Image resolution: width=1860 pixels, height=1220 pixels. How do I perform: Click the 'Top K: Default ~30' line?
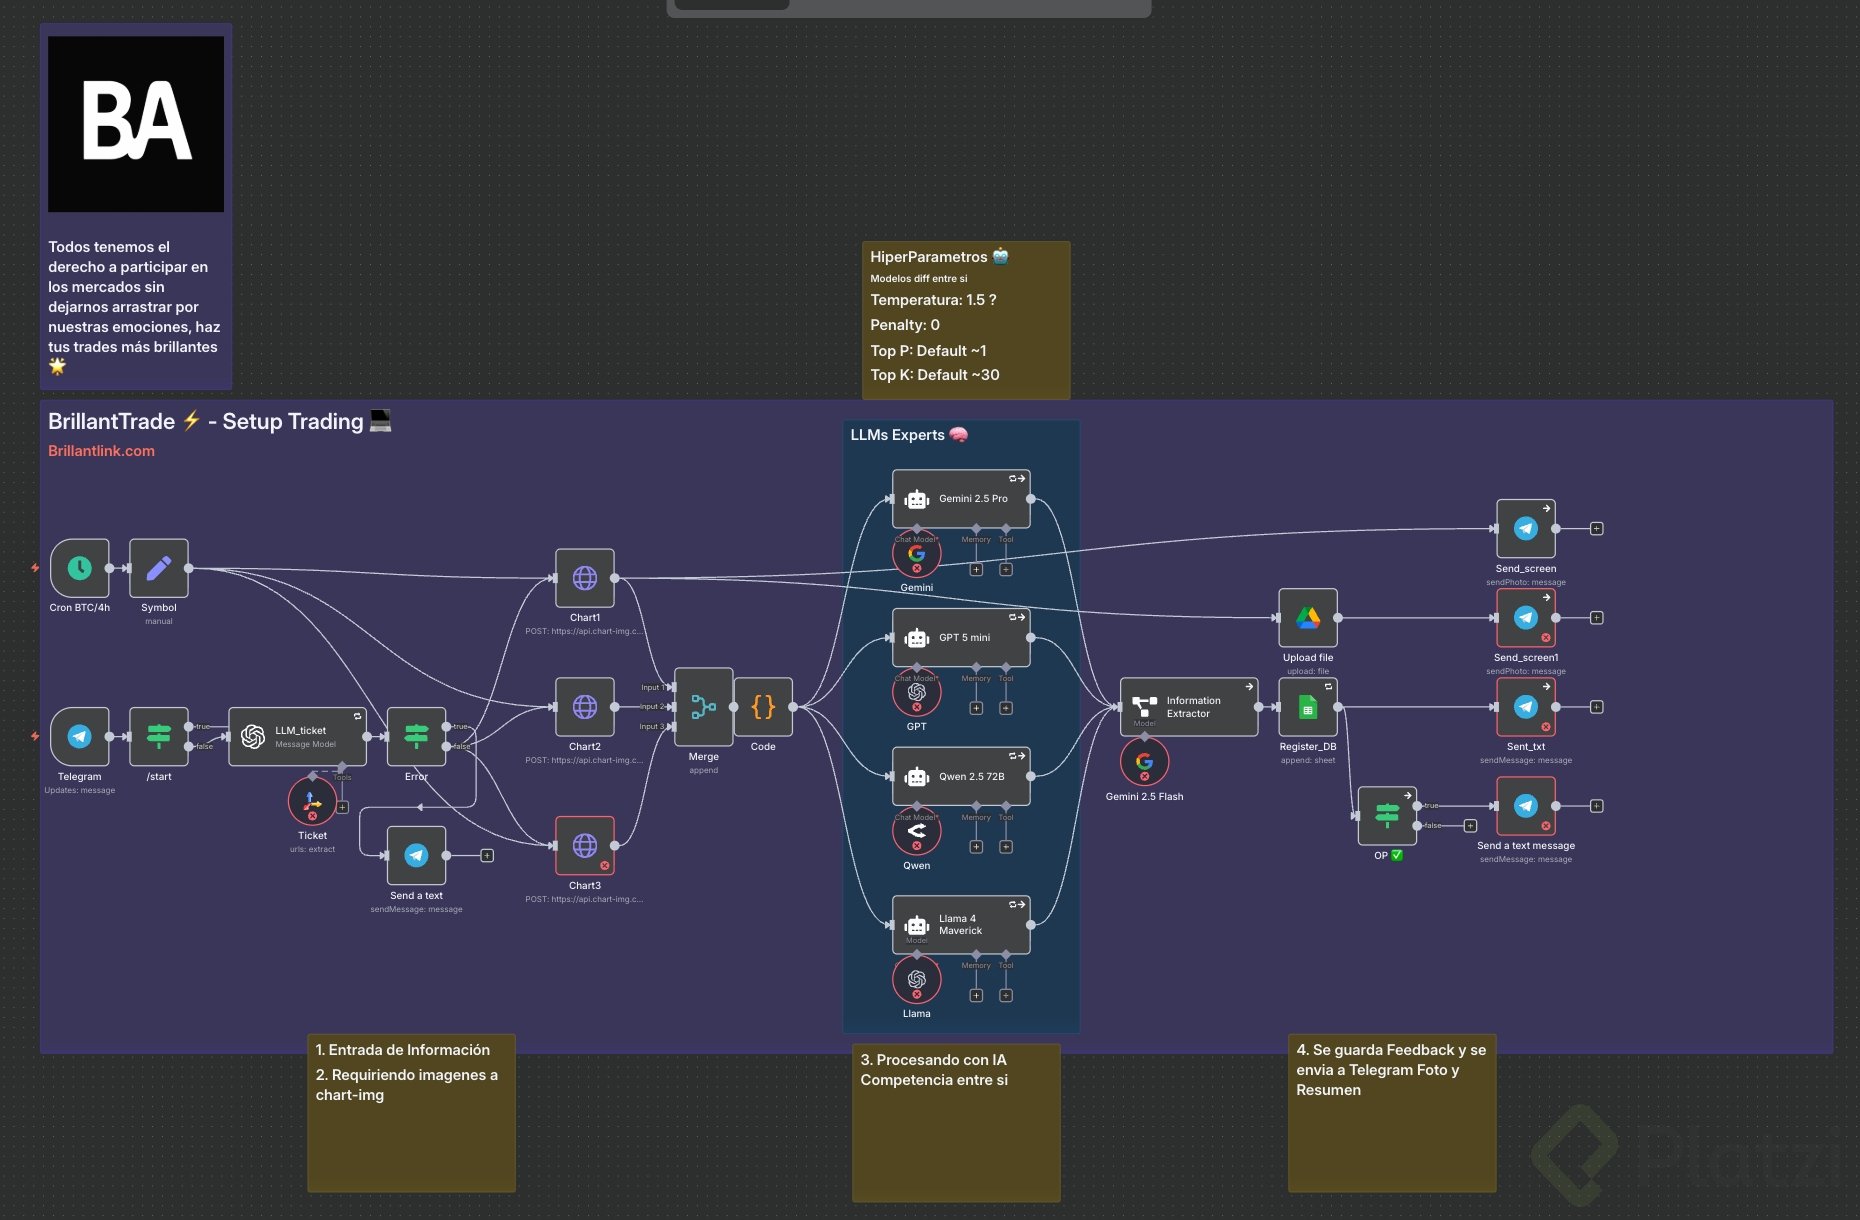coord(935,375)
